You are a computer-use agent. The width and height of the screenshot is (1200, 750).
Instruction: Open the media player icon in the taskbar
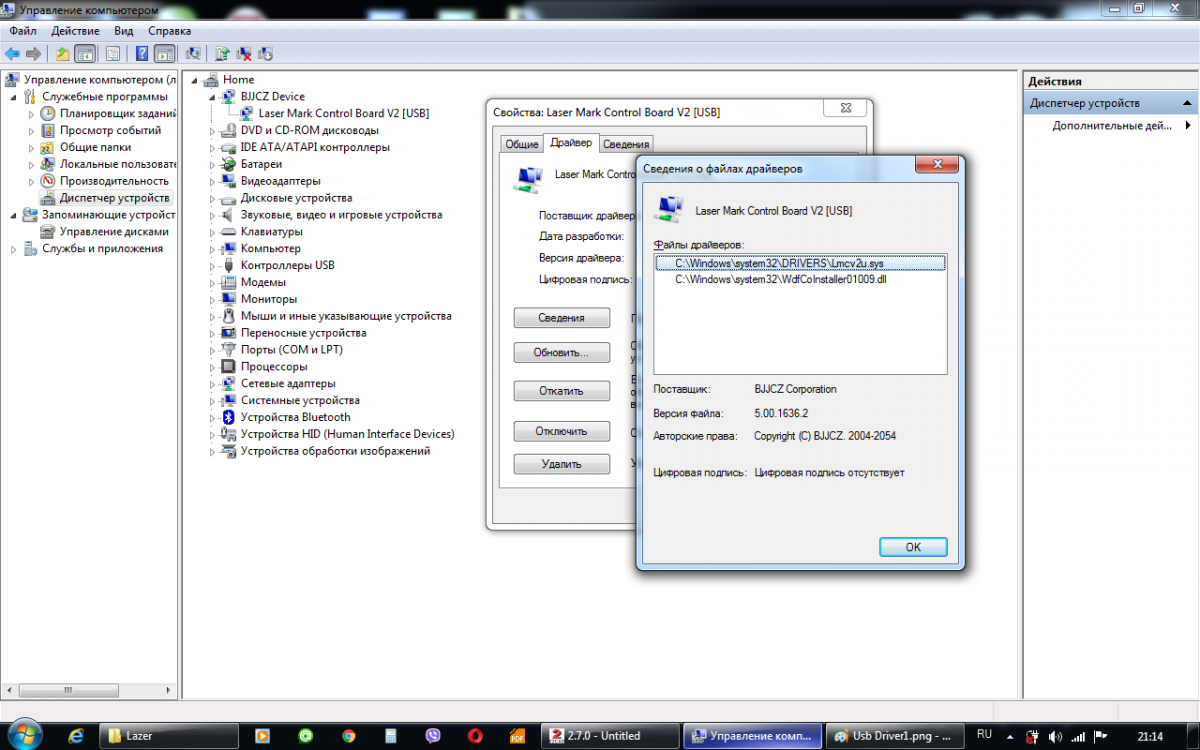click(x=262, y=735)
